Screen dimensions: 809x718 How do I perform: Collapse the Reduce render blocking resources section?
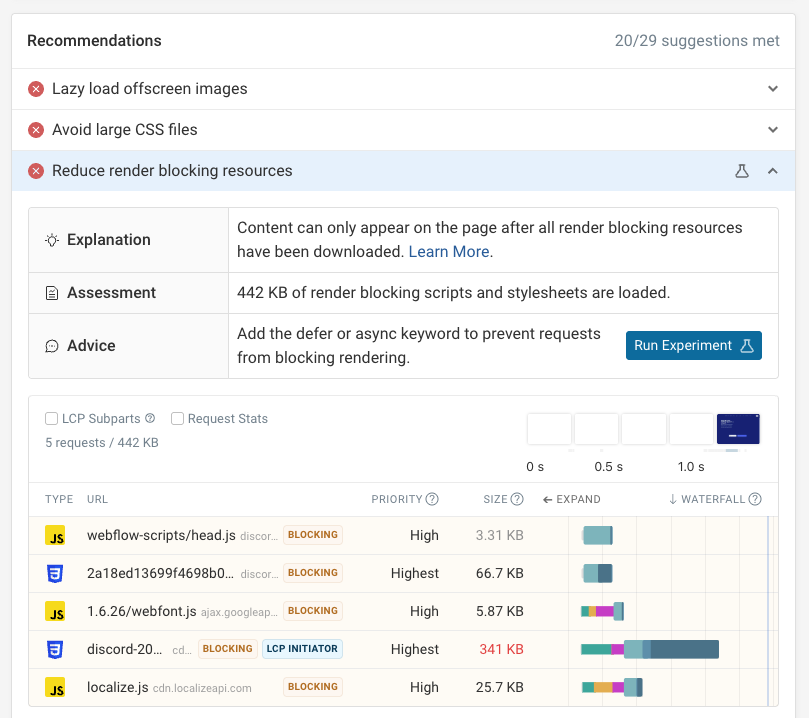(x=772, y=171)
